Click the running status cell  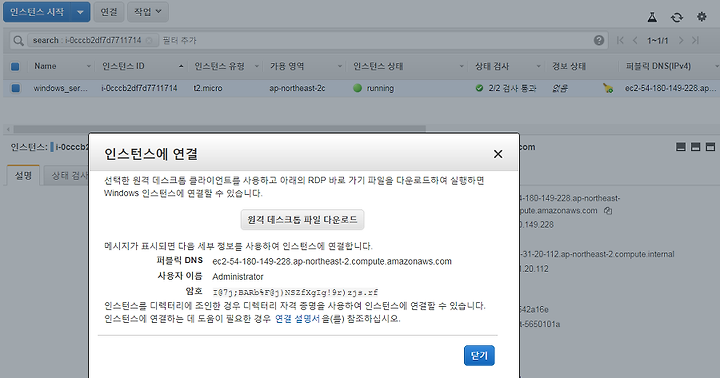[380, 88]
